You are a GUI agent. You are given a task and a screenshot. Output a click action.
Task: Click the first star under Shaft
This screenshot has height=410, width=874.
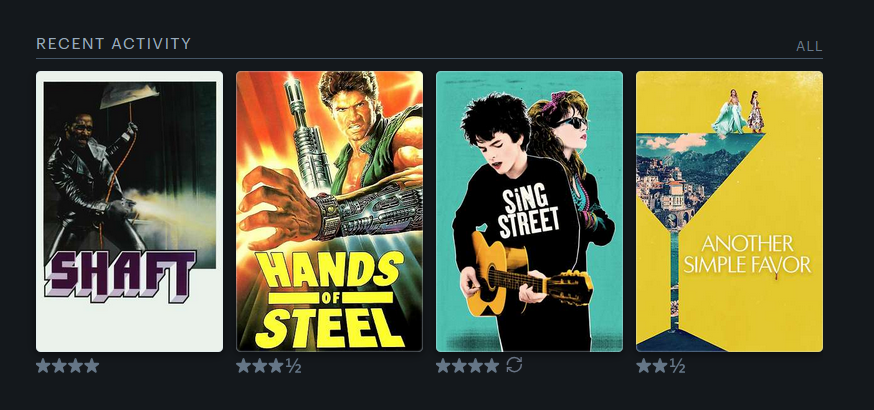click(43, 366)
